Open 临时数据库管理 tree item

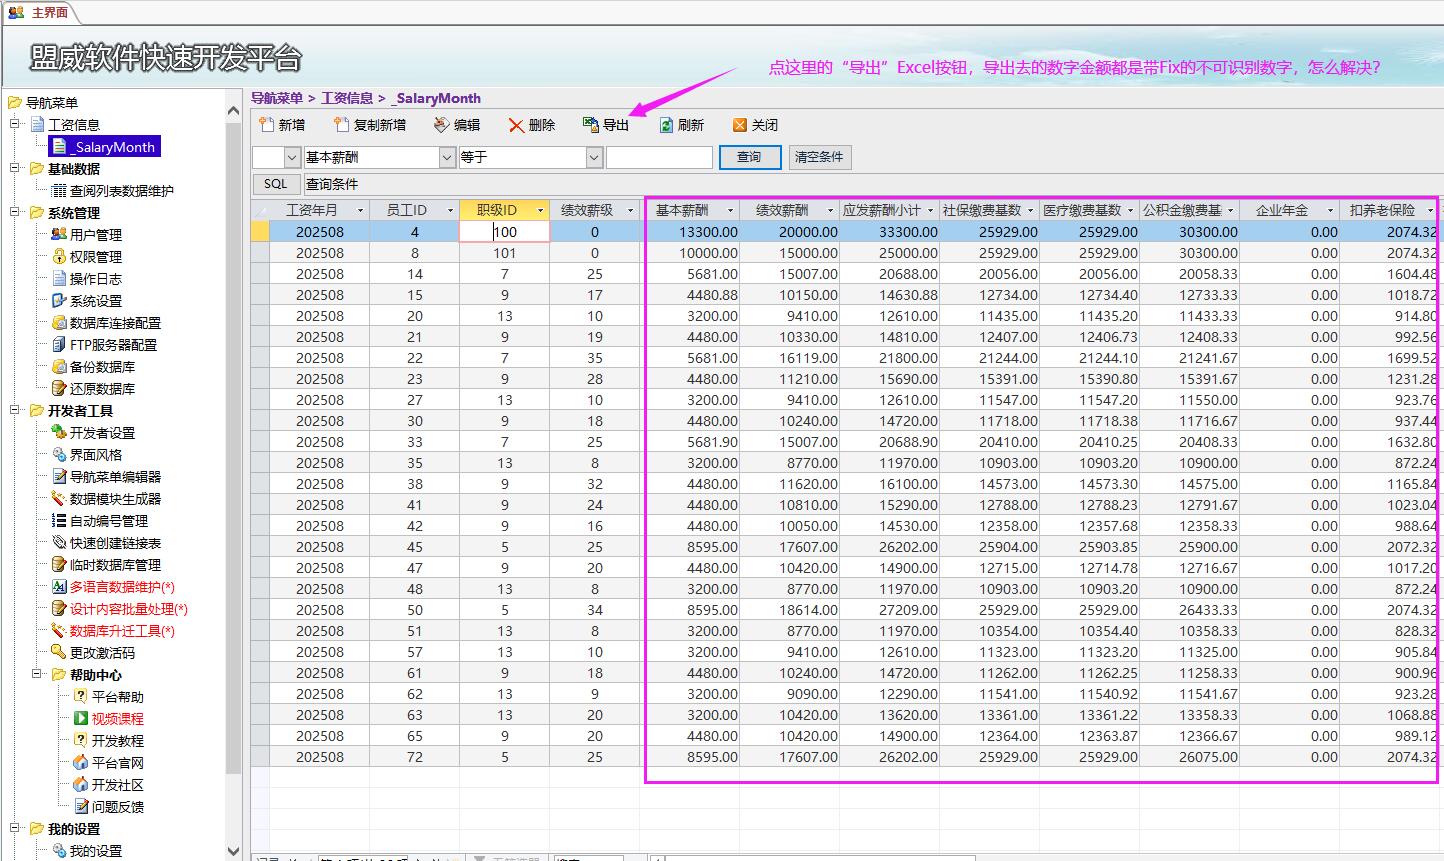[115, 565]
